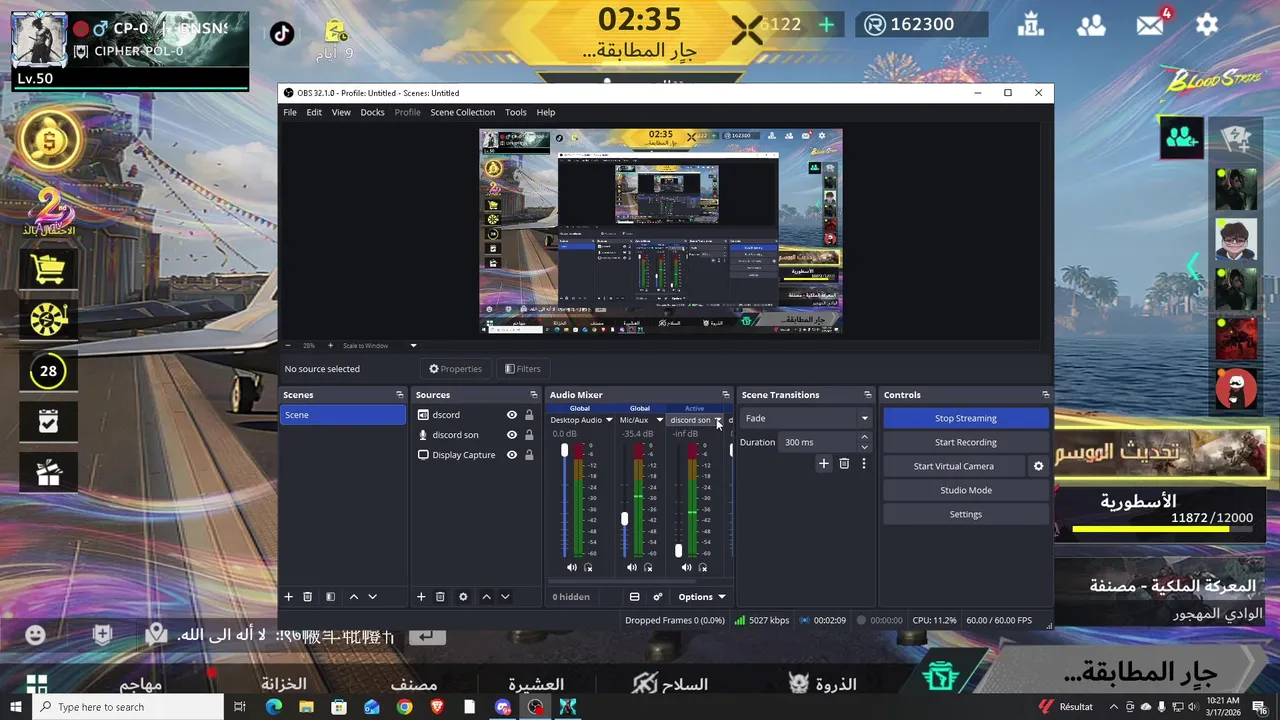Toggle monitoring headphones for Desktop Audio

pos(588,568)
